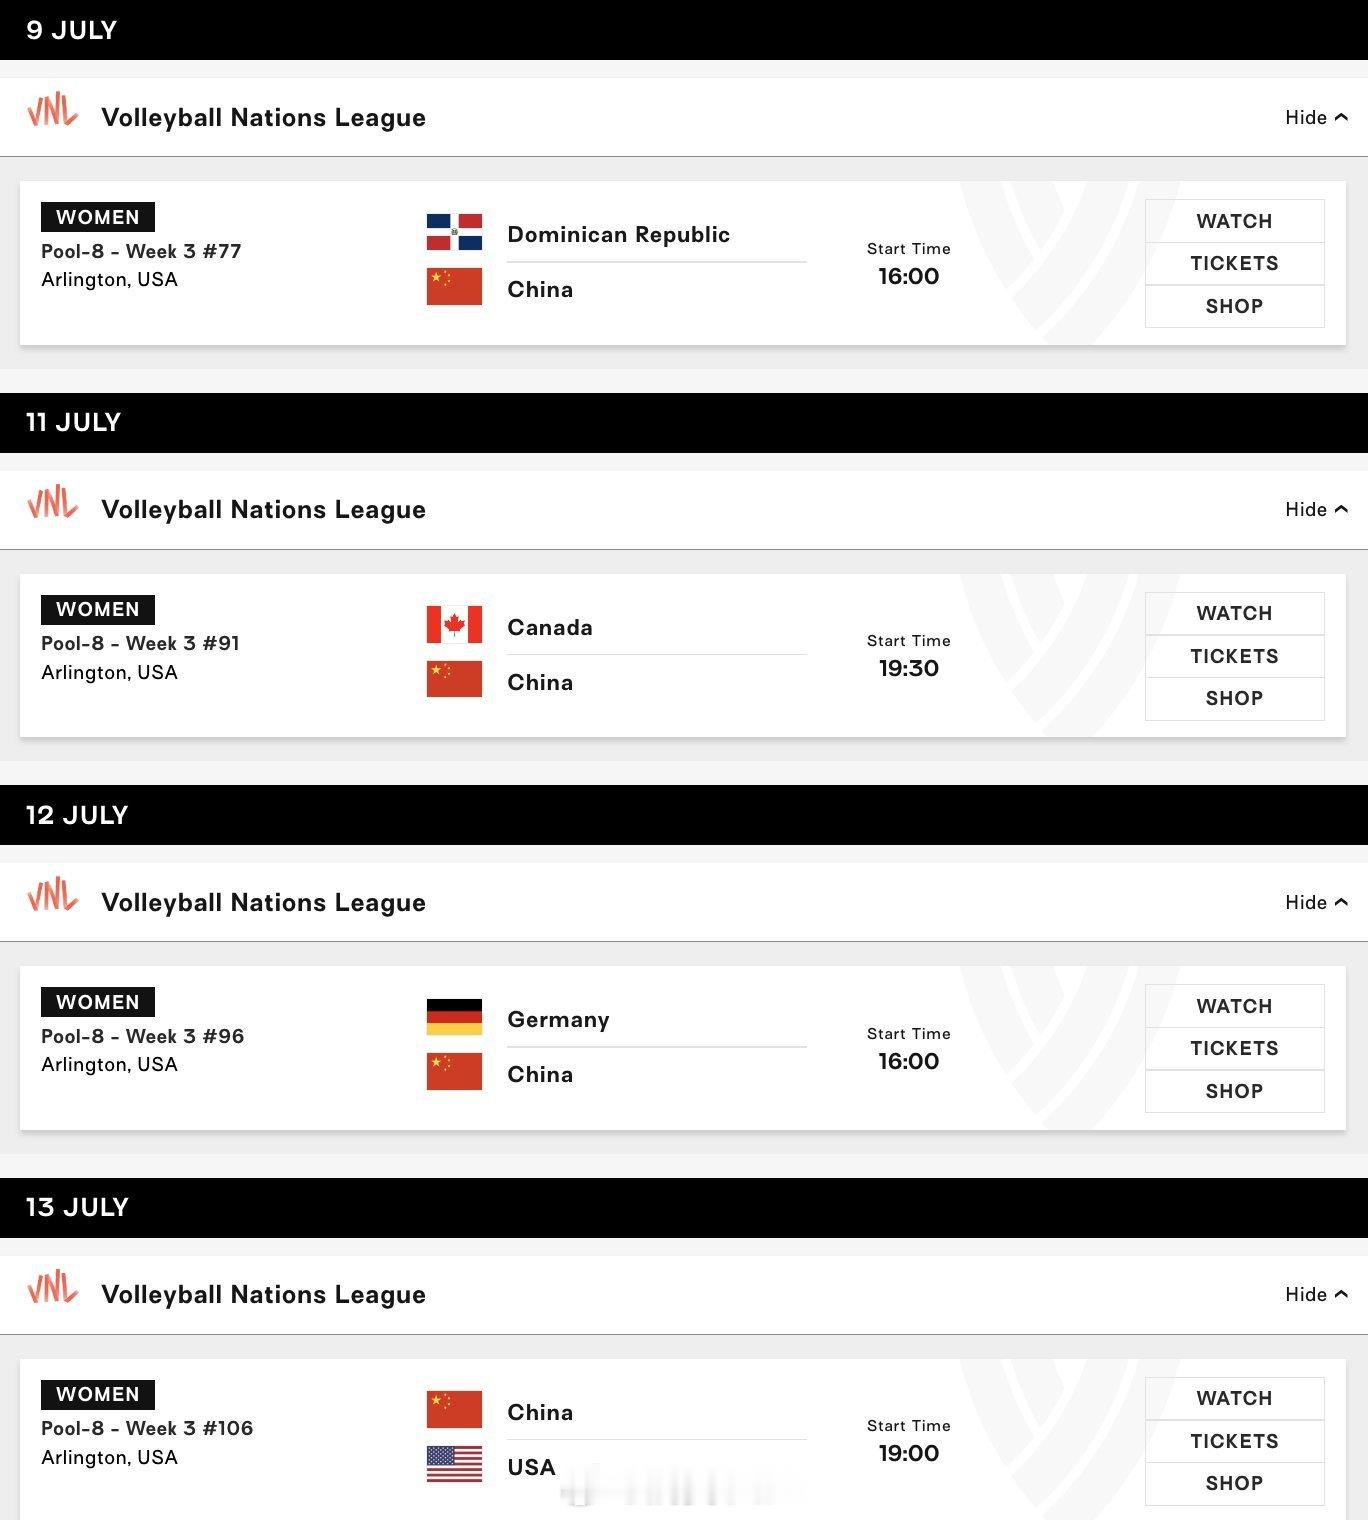Screen dimensions: 1368x1520
Task: Collapse the 12 July league section with Hide
Action: tap(1316, 902)
